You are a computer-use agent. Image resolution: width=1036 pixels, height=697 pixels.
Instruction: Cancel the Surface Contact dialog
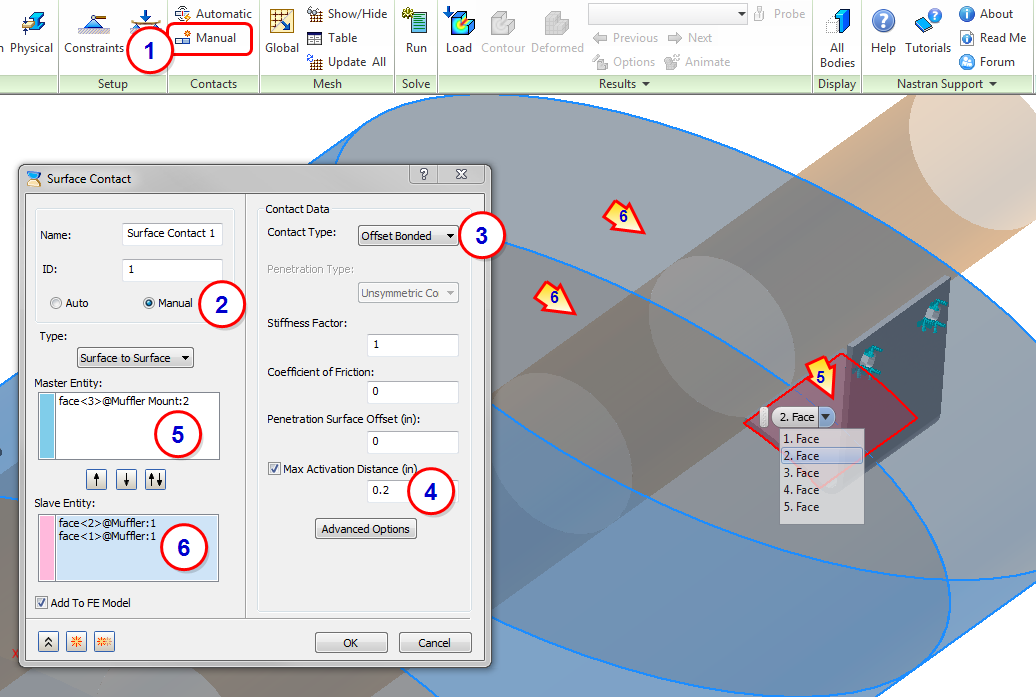coord(435,642)
